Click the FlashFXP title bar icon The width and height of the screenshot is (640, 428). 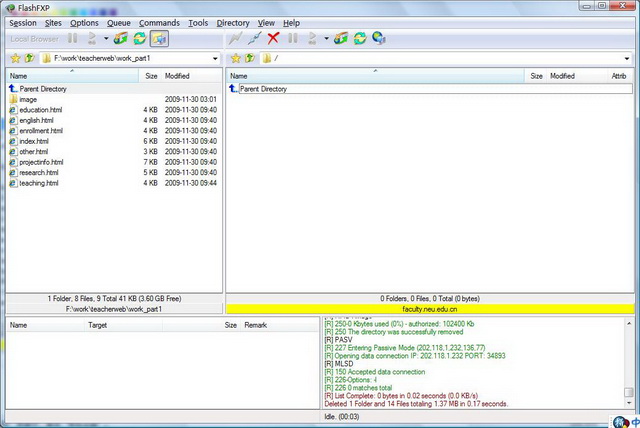click(x=10, y=8)
